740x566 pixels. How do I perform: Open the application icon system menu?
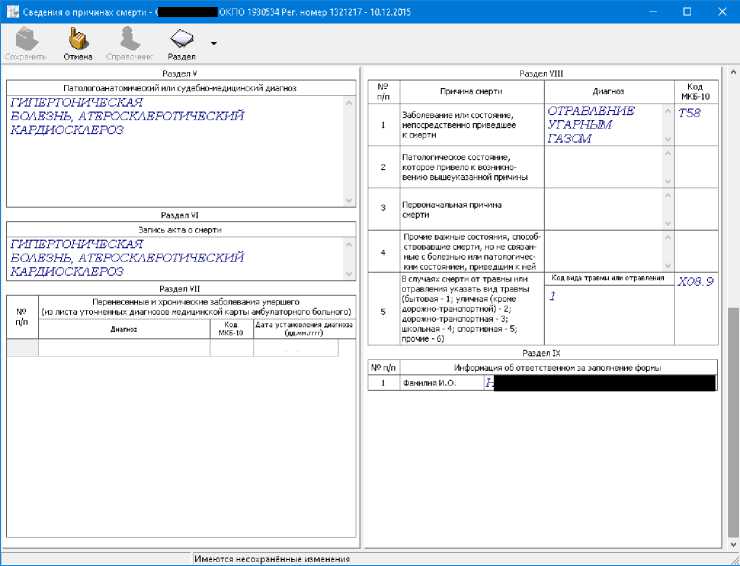click(10, 11)
